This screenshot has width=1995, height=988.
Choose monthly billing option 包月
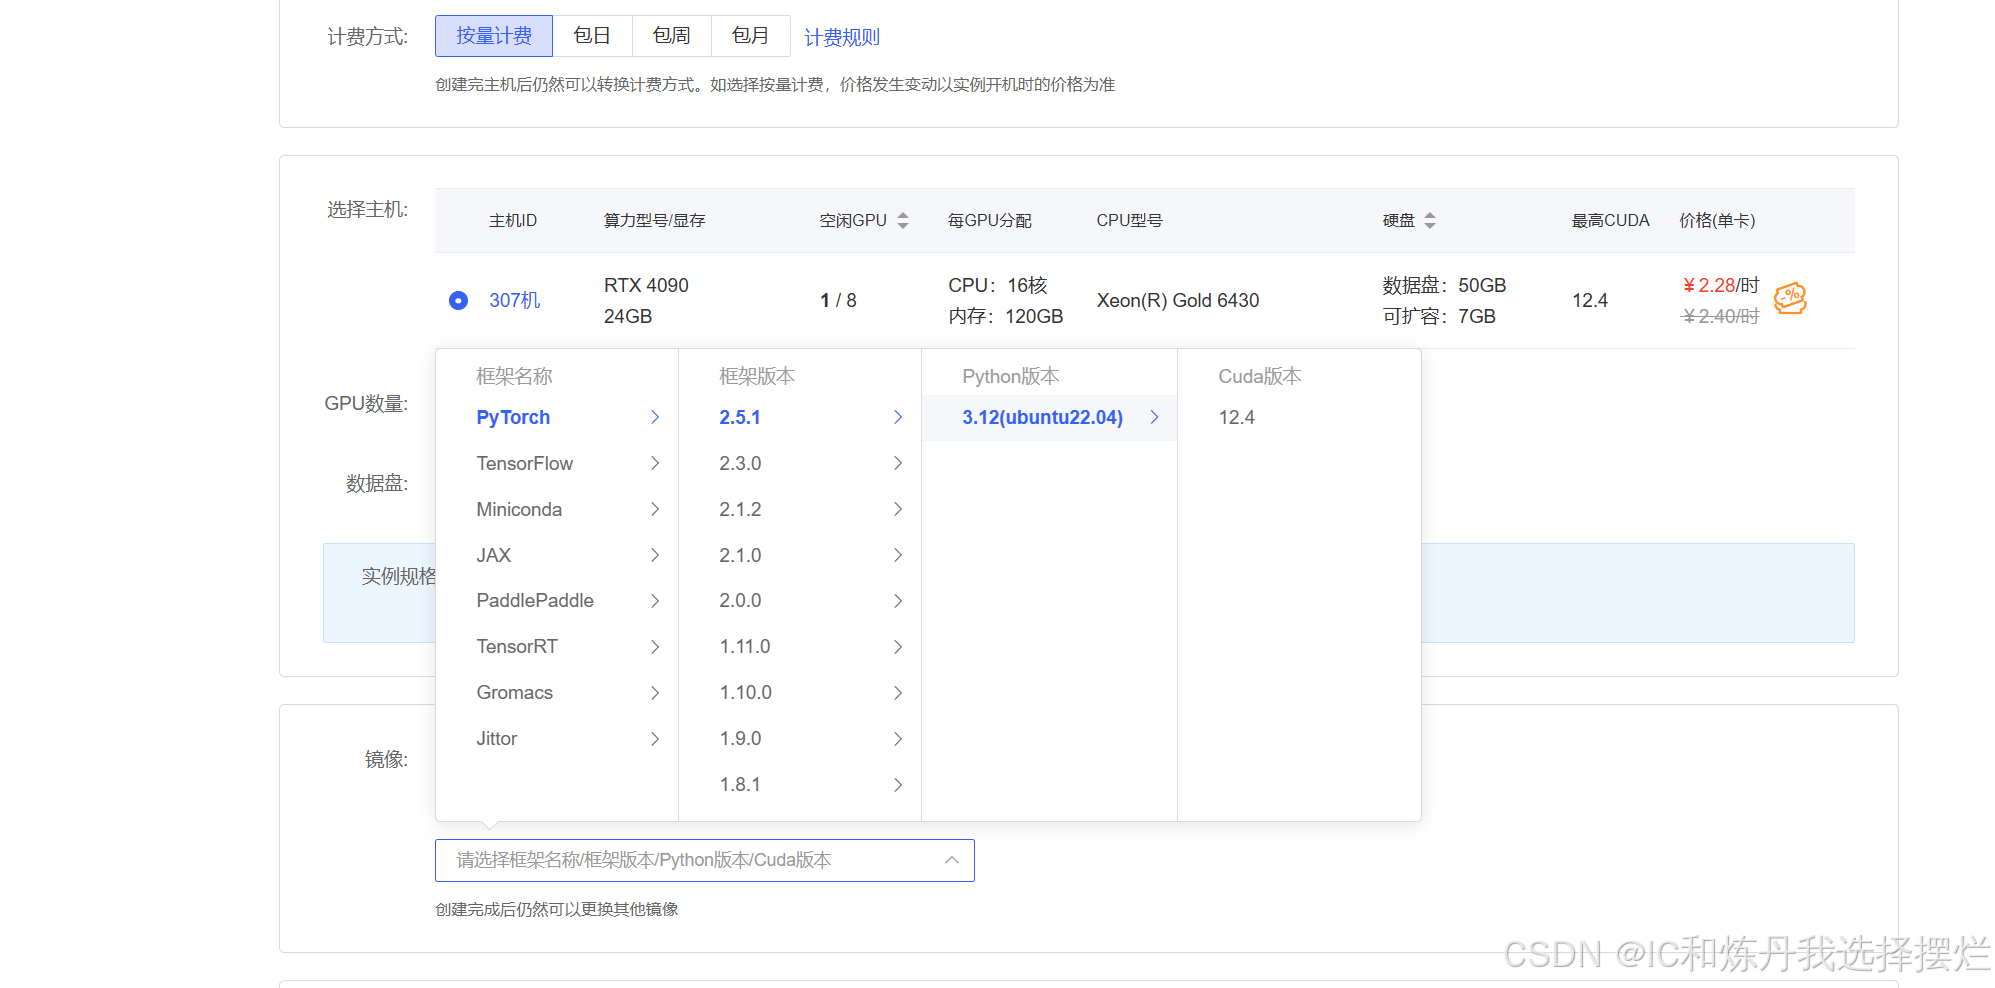[x=750, y=36]
